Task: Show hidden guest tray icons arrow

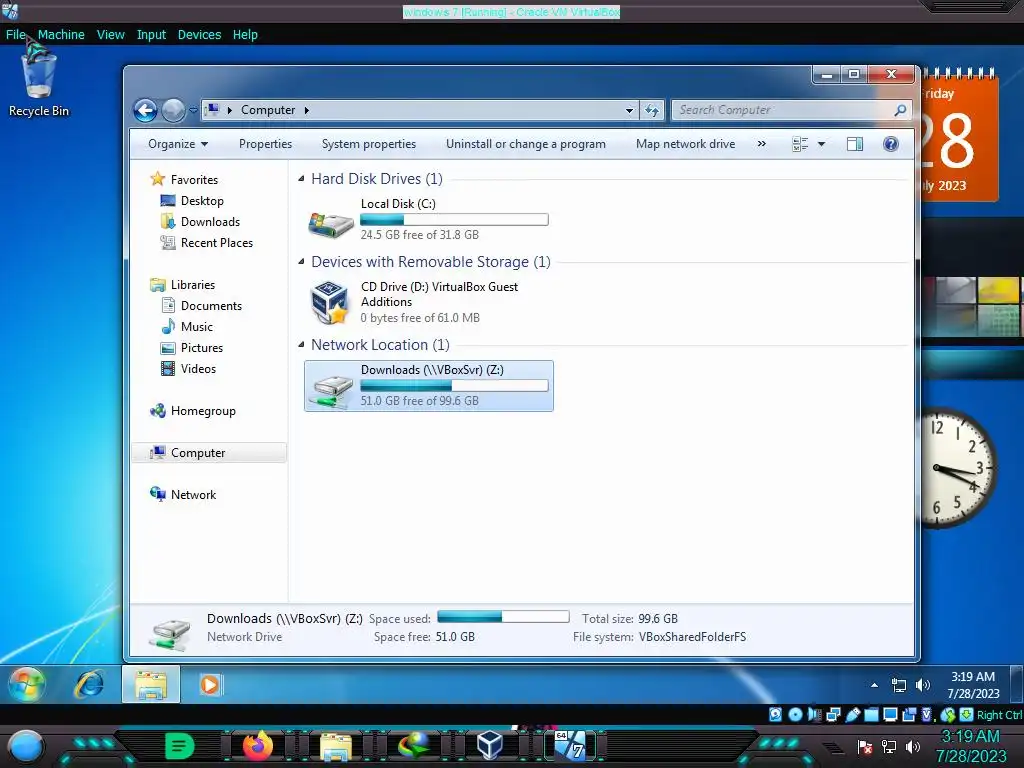Action: (874, 685)
